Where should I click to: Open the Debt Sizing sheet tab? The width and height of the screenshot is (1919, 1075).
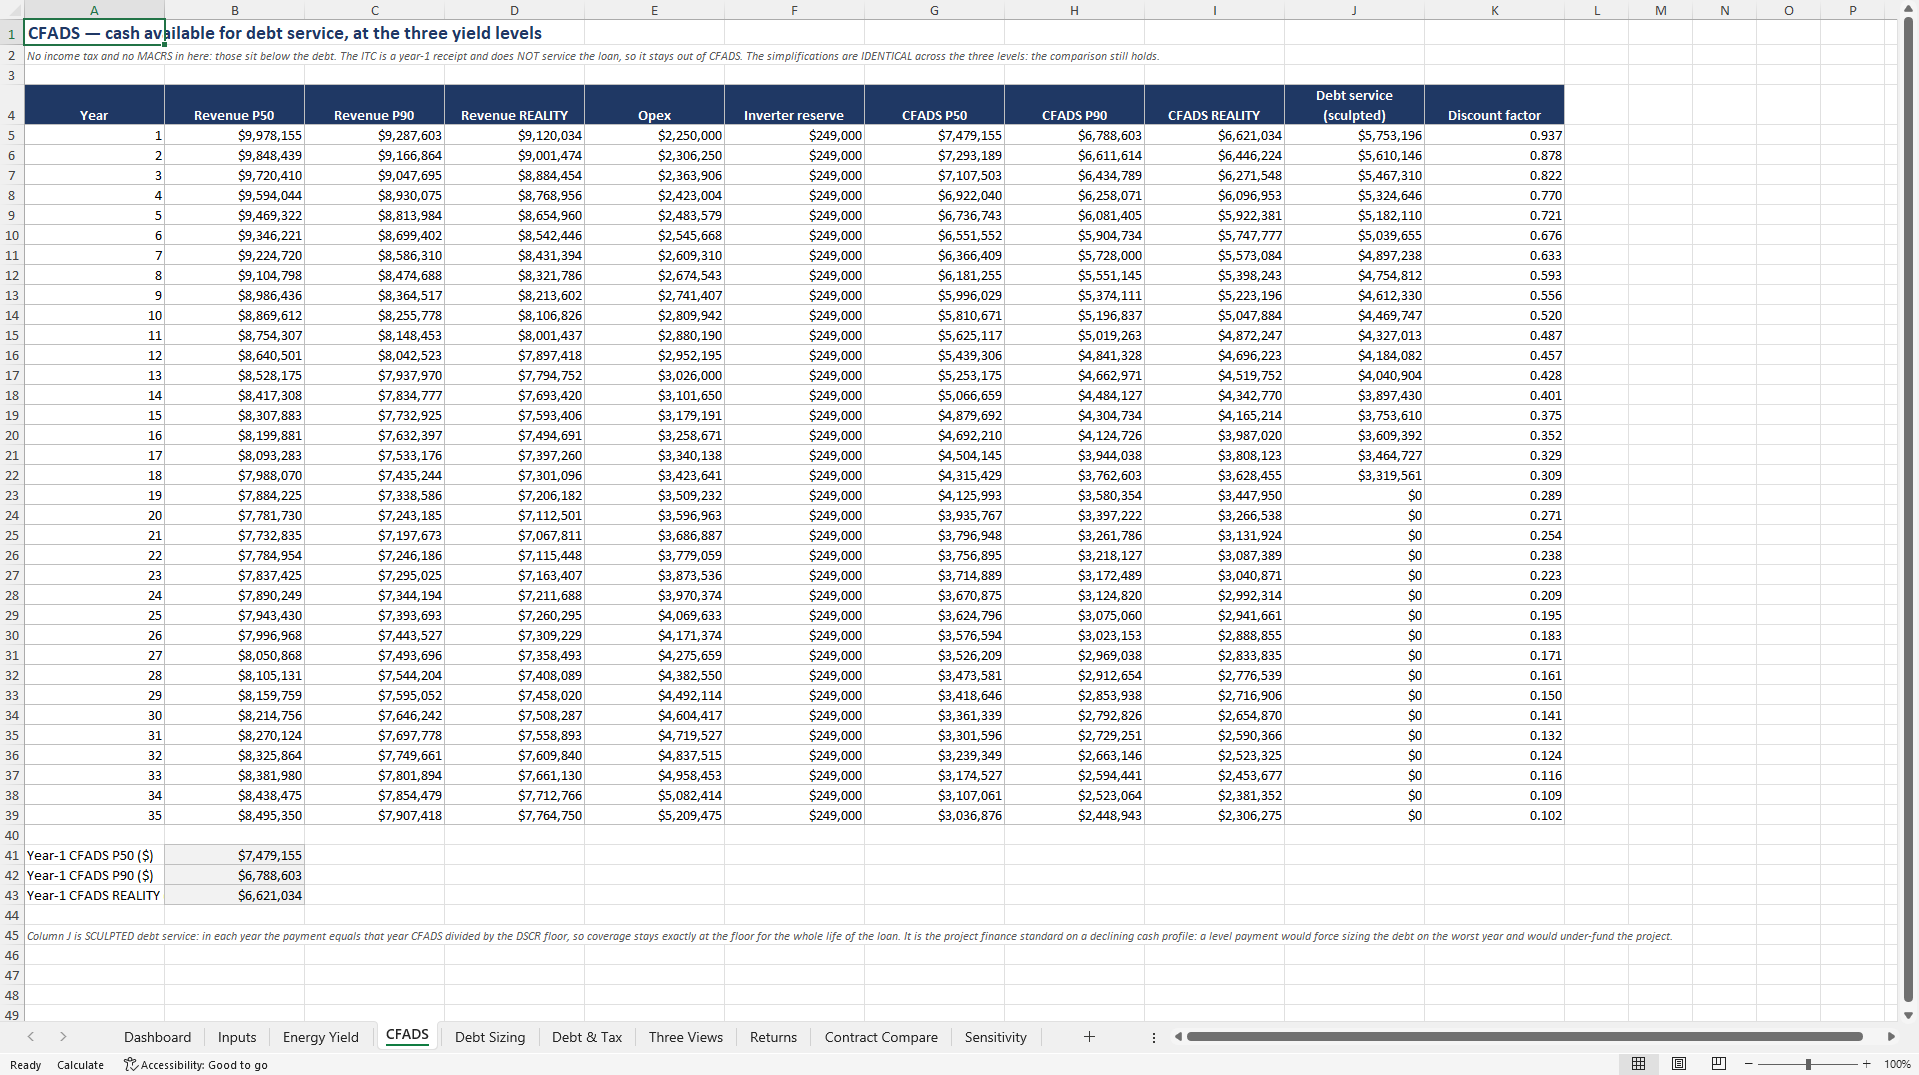(490, 1037)
